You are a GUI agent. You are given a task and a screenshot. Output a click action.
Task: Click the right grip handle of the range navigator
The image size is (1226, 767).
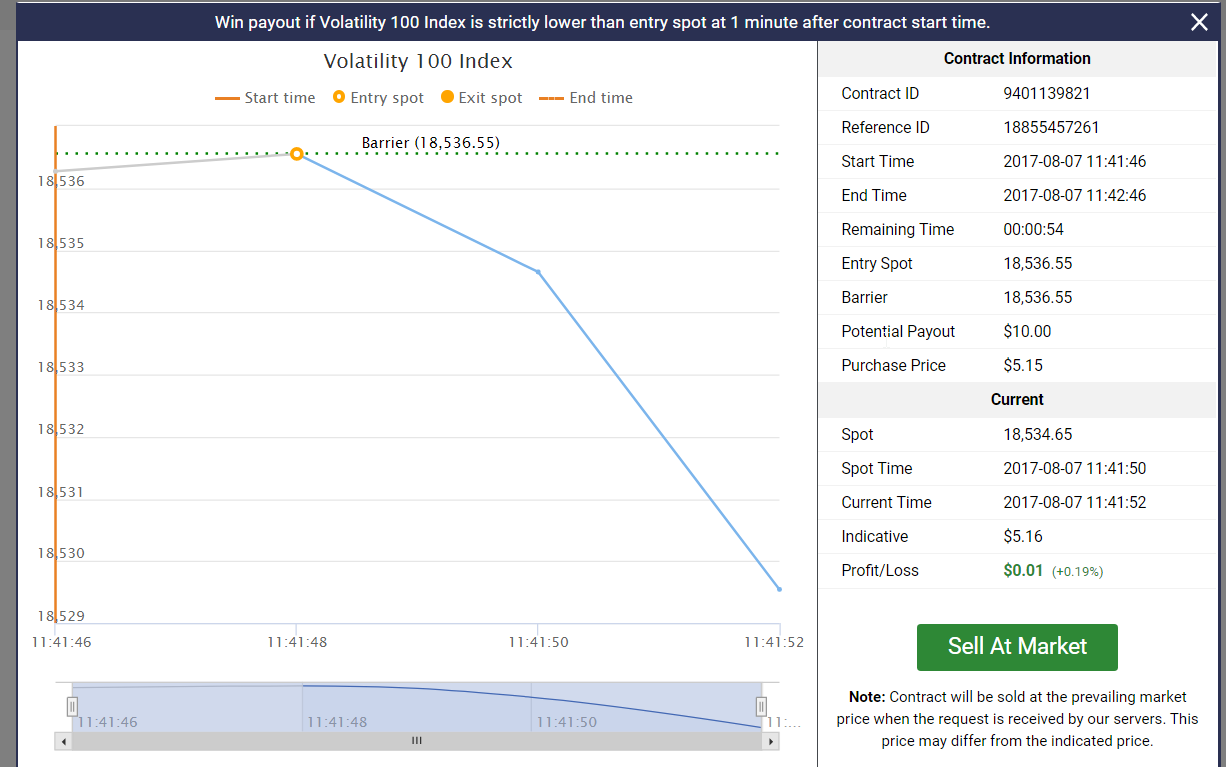tap(762, 706)
